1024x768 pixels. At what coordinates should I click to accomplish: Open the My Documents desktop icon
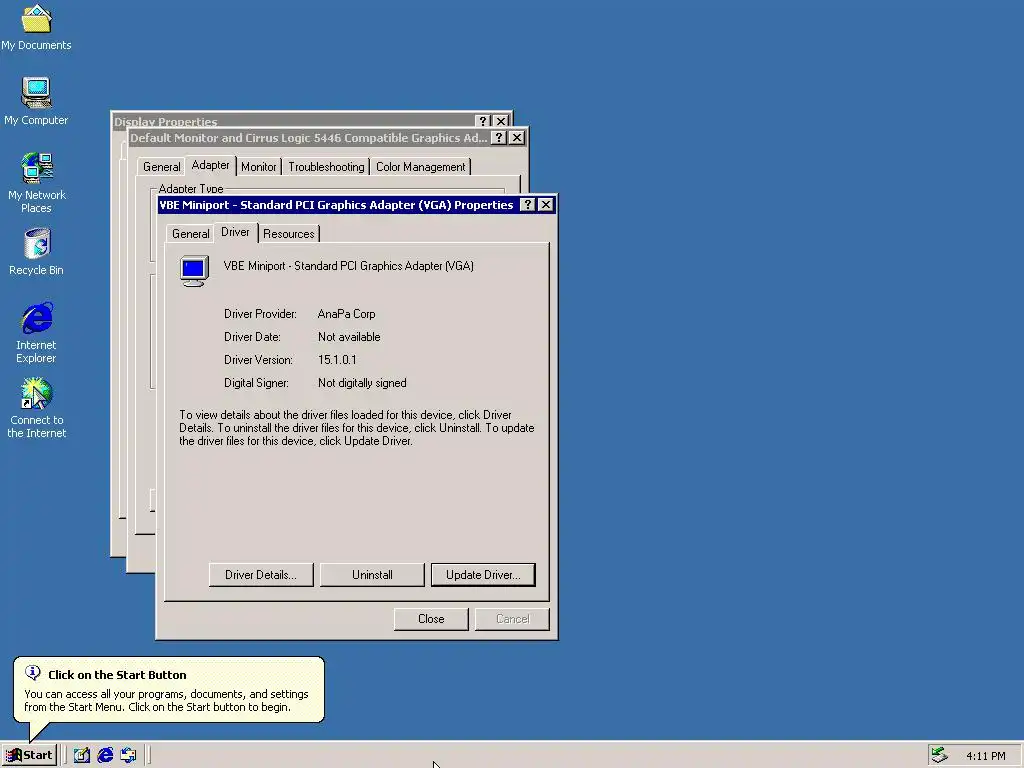click(36, 27)
